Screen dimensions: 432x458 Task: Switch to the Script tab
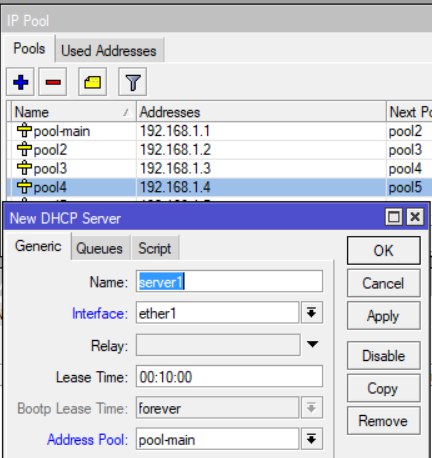pyautogui.click(x=155, y=248)
